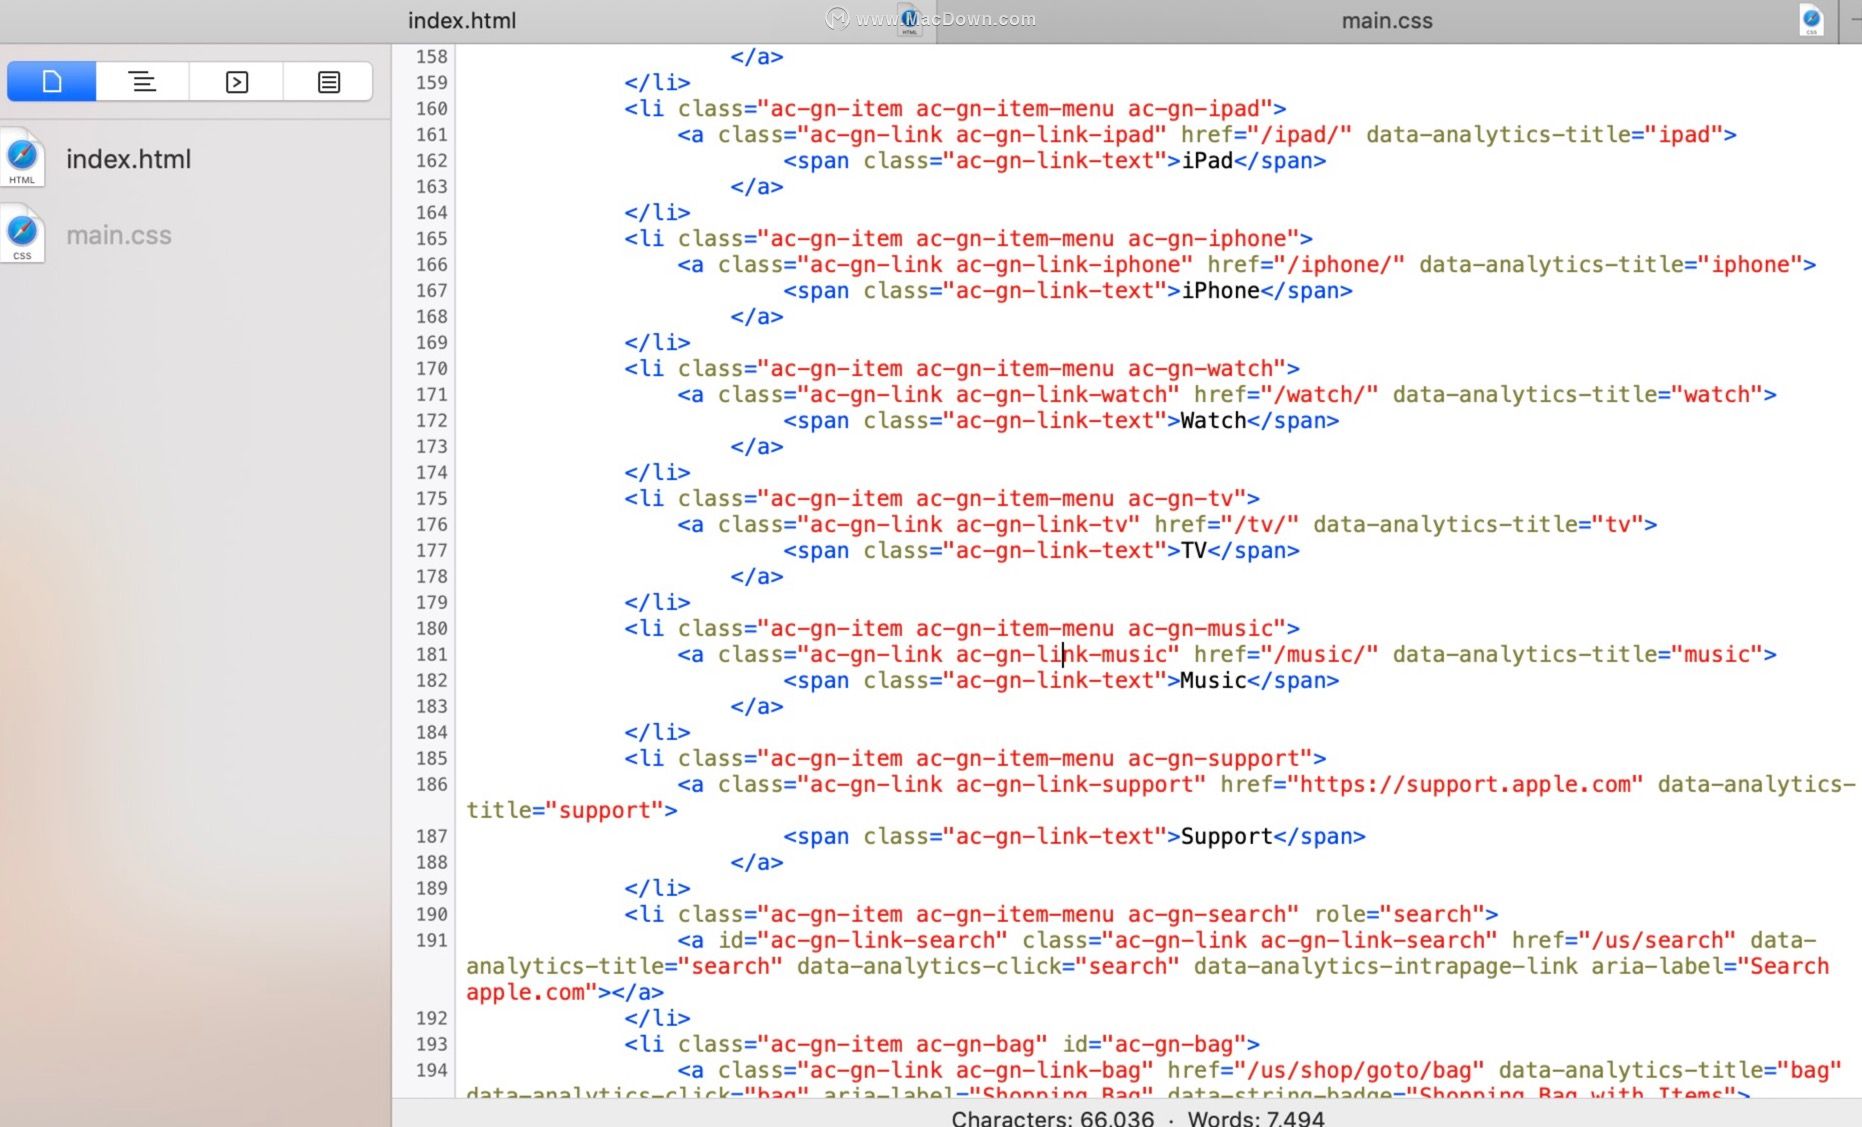Click line number 160 in gutter
1862x1127 pixels.
pos(431,109)
